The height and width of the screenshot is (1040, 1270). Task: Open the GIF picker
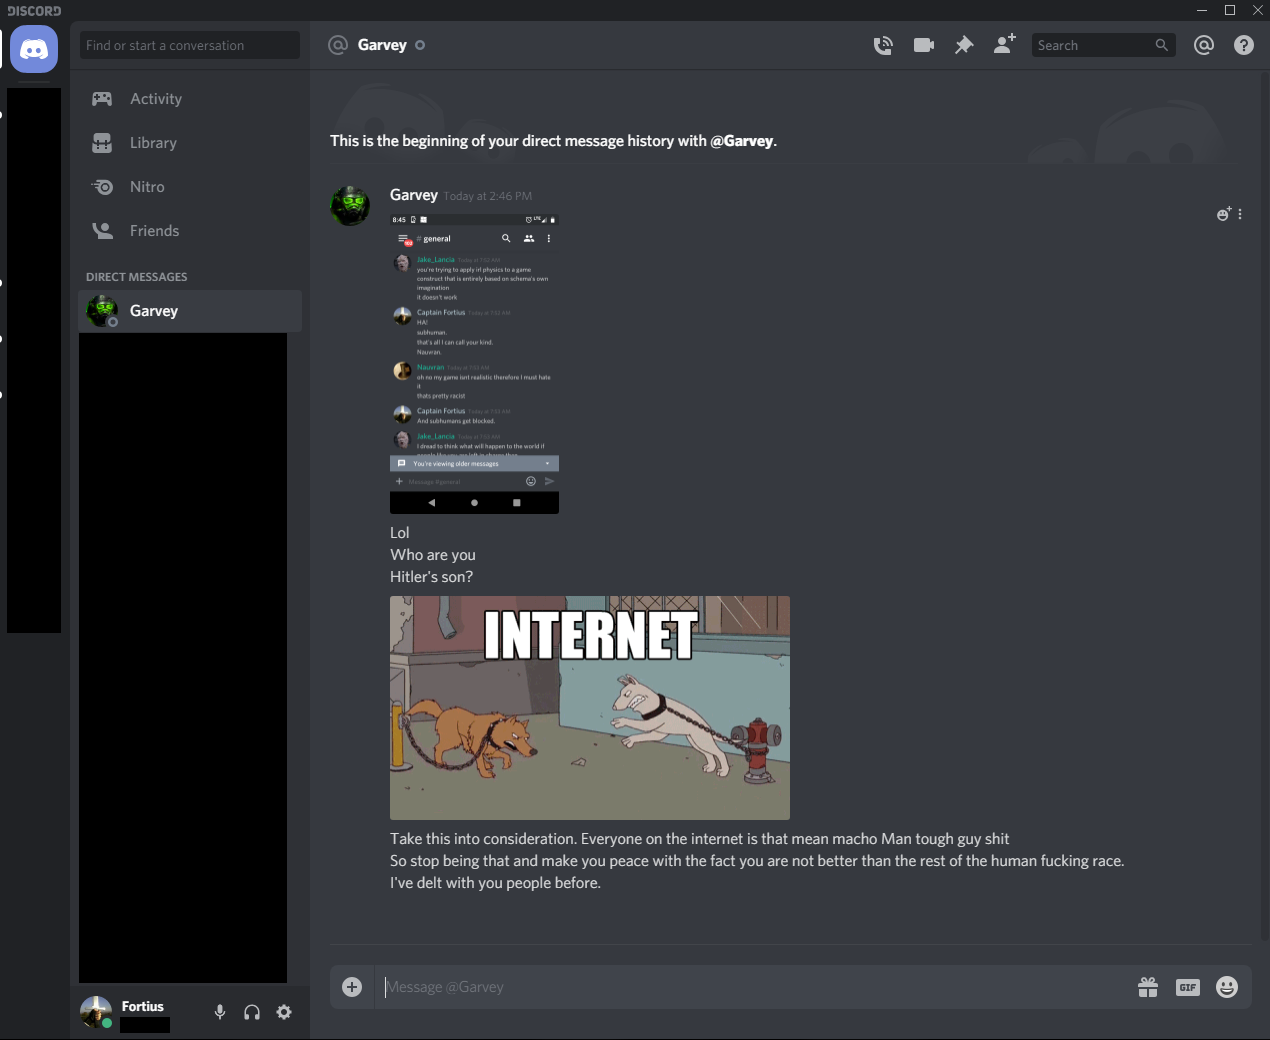tap(1188, 987)
